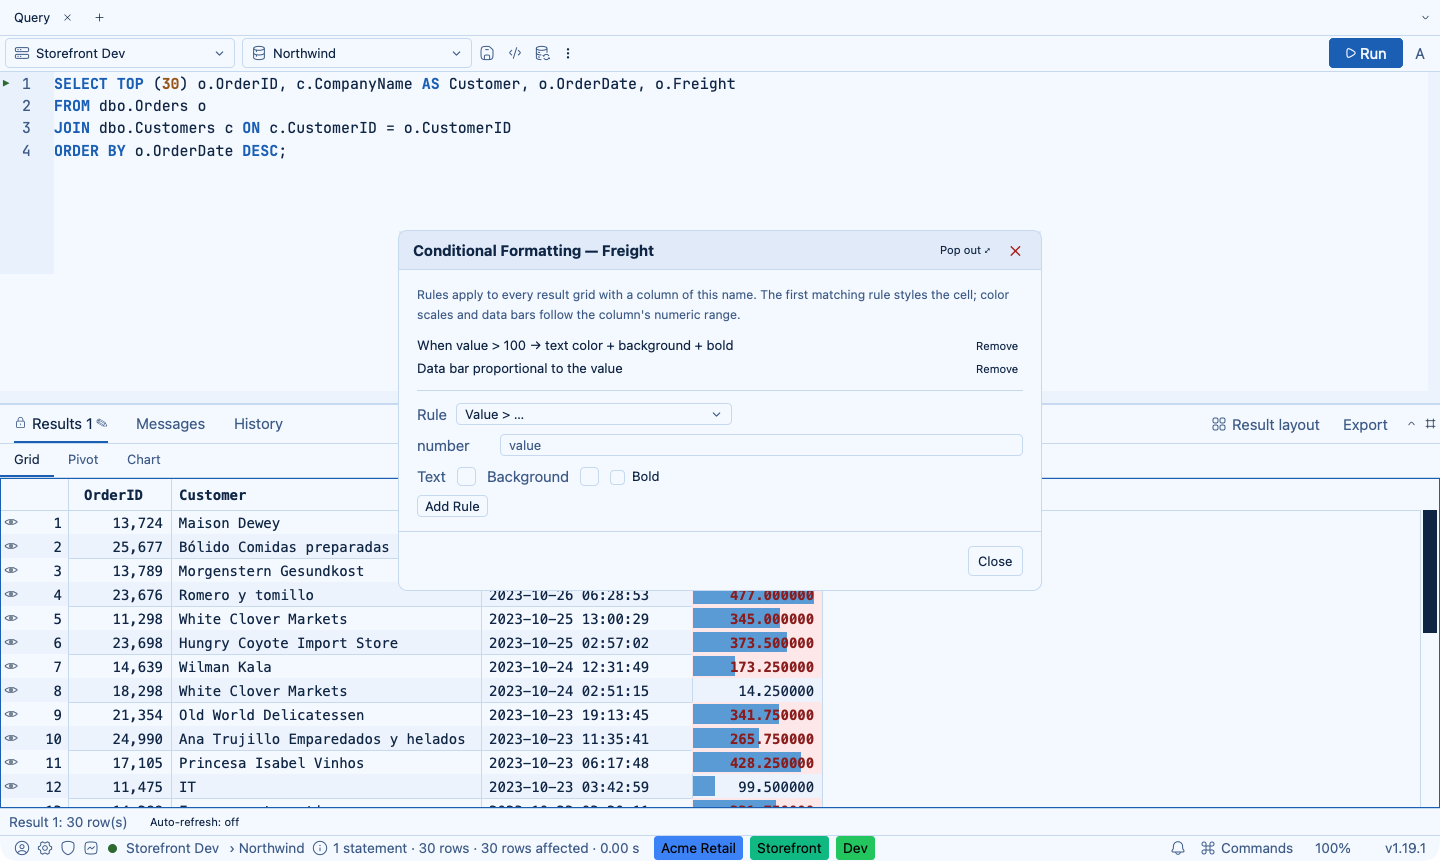Toggle the Bold checkbox in formatting rule
1440x861 pixels.
click(x=618, y=477)
